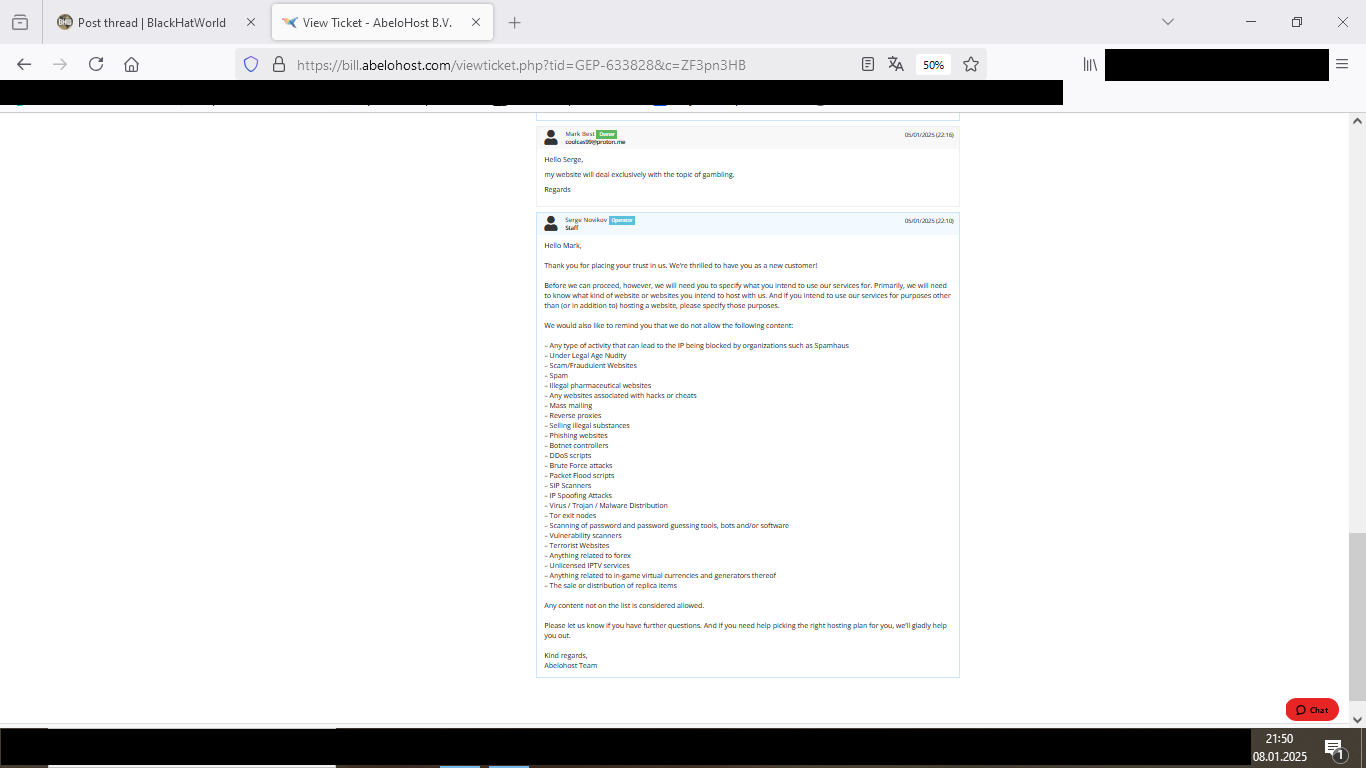
Task: Click the 'Mass mailing' list line
Action: [568, 406]
